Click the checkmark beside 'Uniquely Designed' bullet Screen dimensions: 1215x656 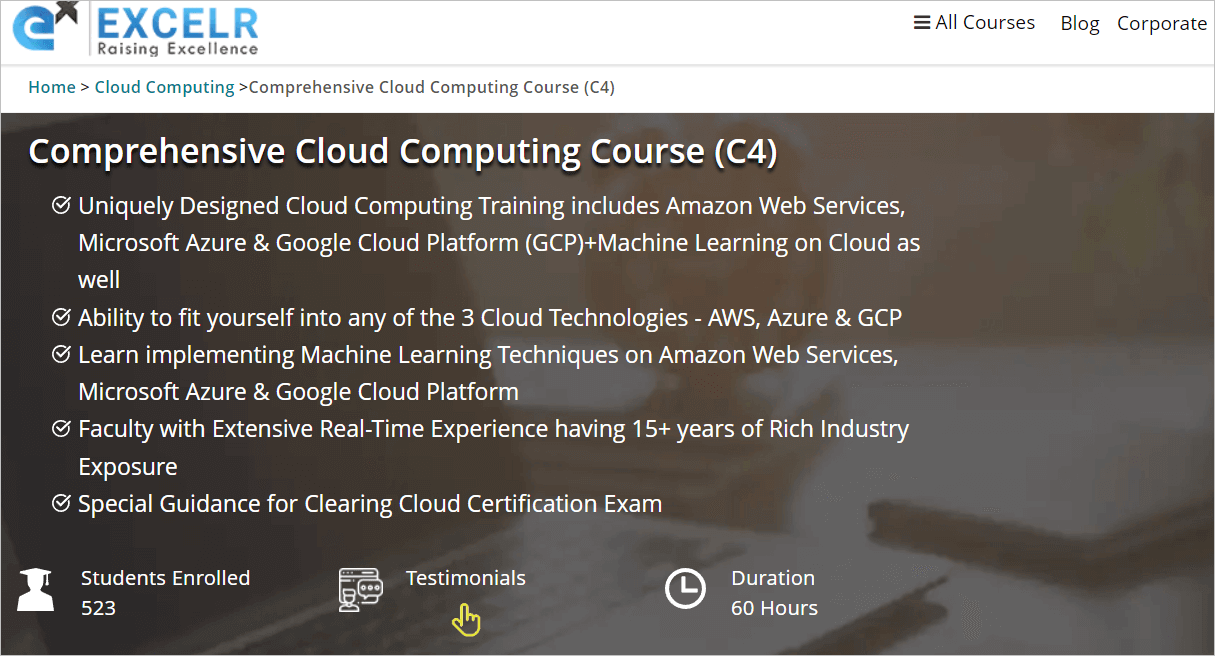click(x=61, y=204)
